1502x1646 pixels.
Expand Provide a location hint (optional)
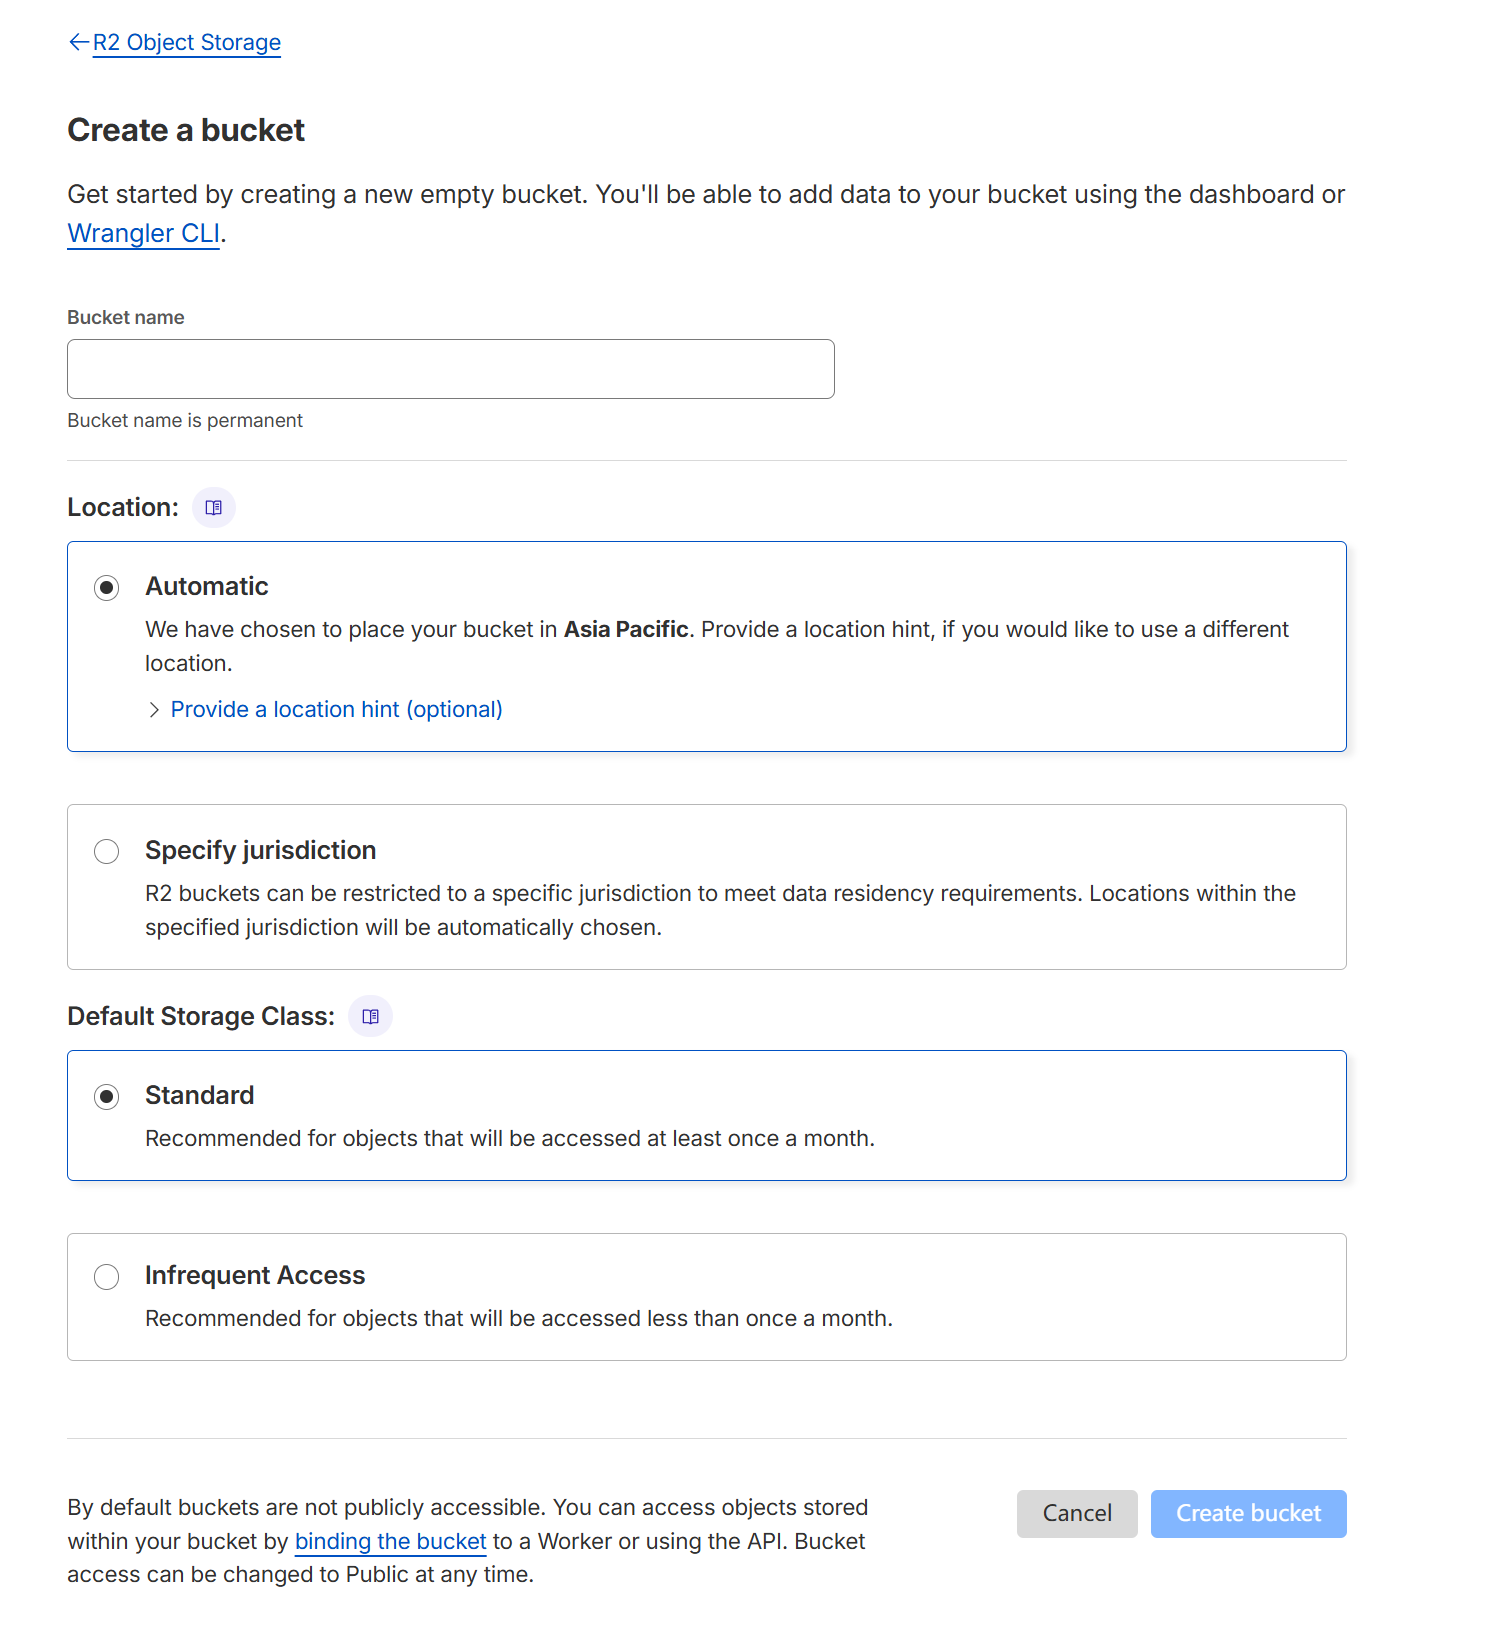coord(336,709)
